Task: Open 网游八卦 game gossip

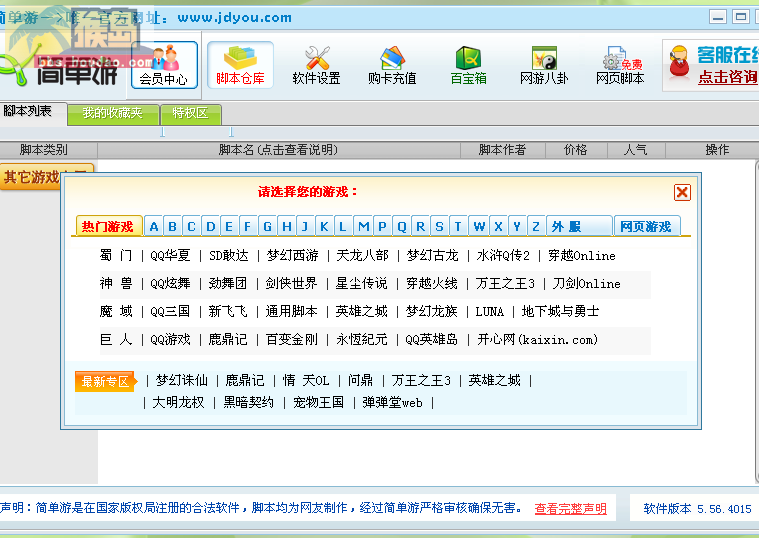Action: coord(544,65)
